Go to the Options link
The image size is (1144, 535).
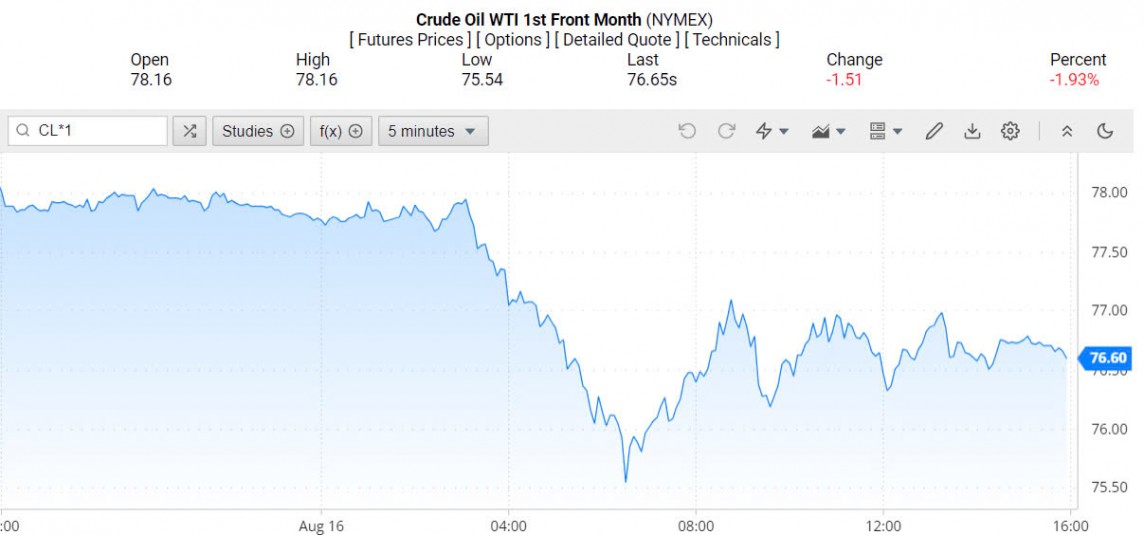tap(512, 40)
